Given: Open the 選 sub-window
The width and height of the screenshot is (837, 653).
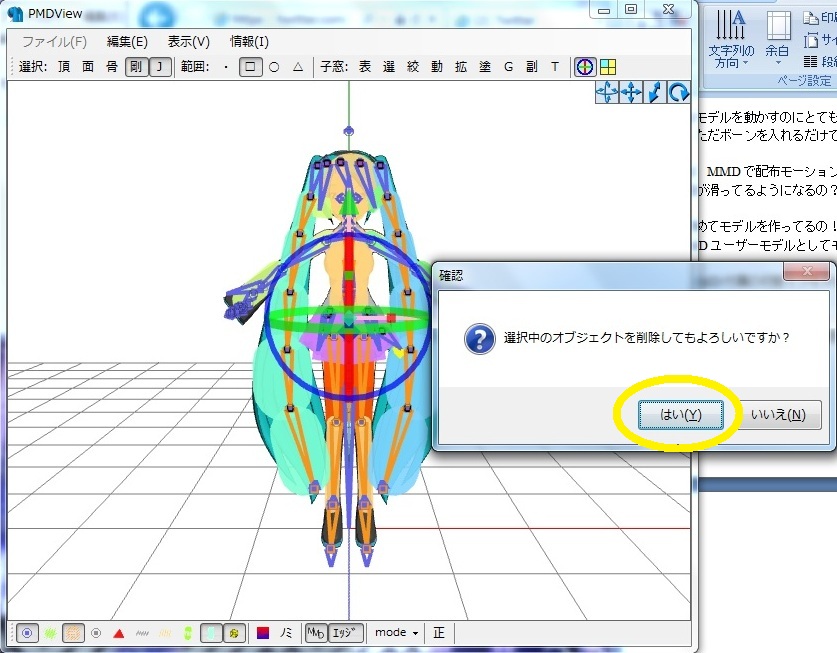Looking at the screenshot, I should click(x=389, y=67).
